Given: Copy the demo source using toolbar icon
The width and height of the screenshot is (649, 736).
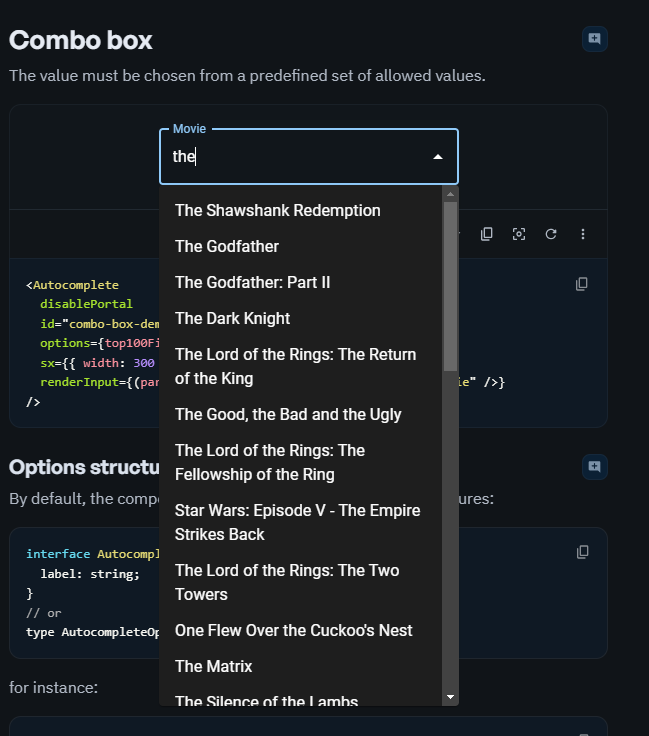Looking at the screenshot, I should pos(487,234).
